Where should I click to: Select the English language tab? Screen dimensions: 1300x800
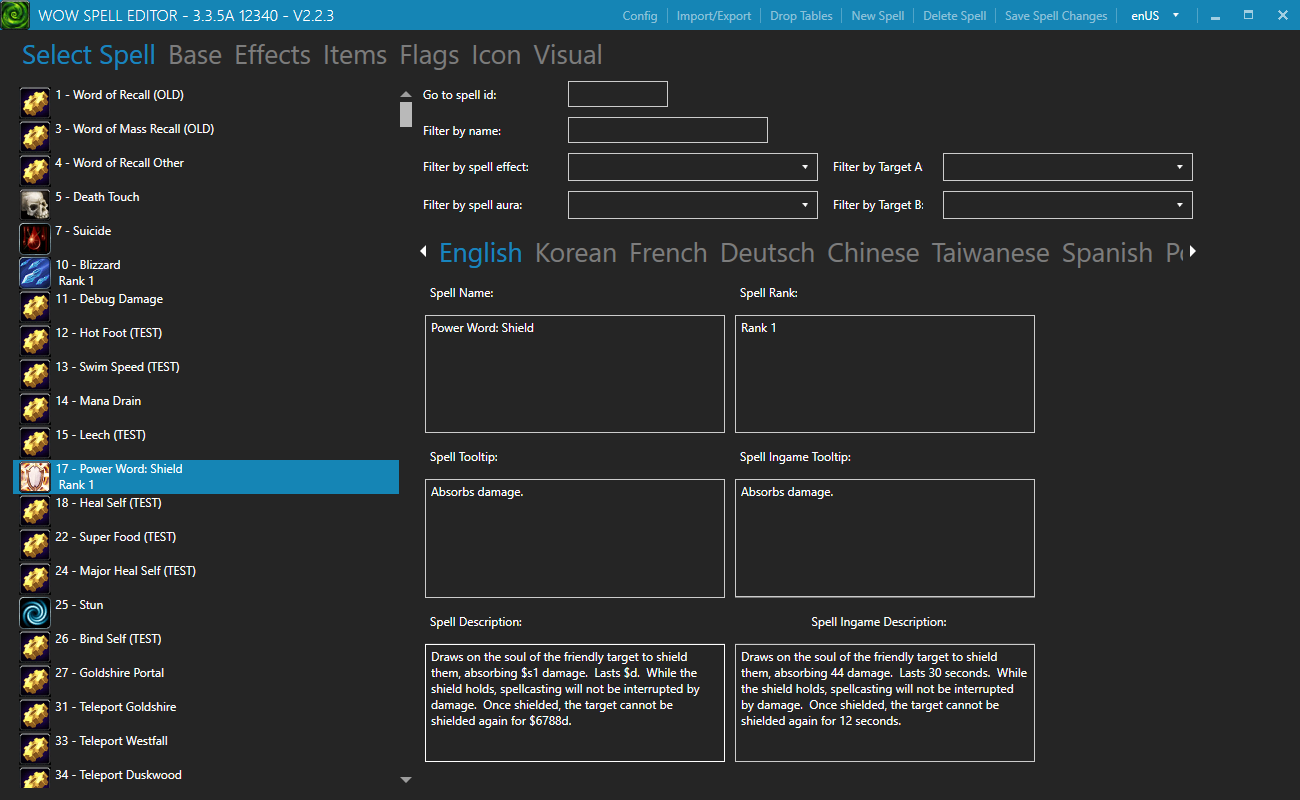480,253
